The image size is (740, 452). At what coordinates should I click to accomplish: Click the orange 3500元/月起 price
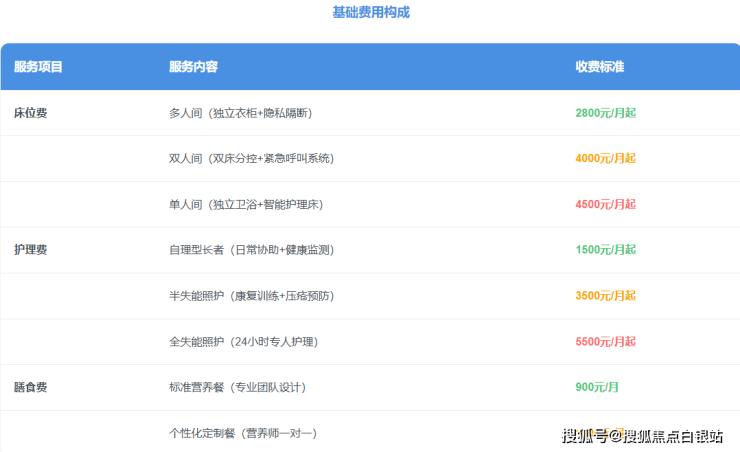[605, 296]
